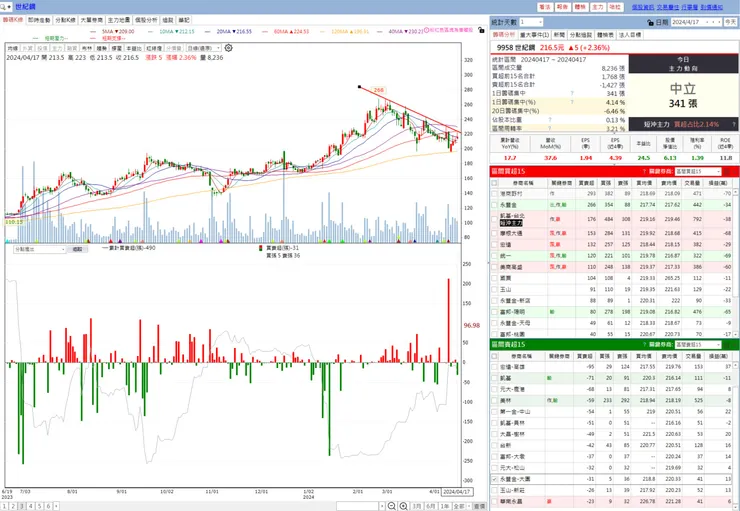Open the 重大事件(1) tab
This screenshot has height=511, width=740.
534,35
